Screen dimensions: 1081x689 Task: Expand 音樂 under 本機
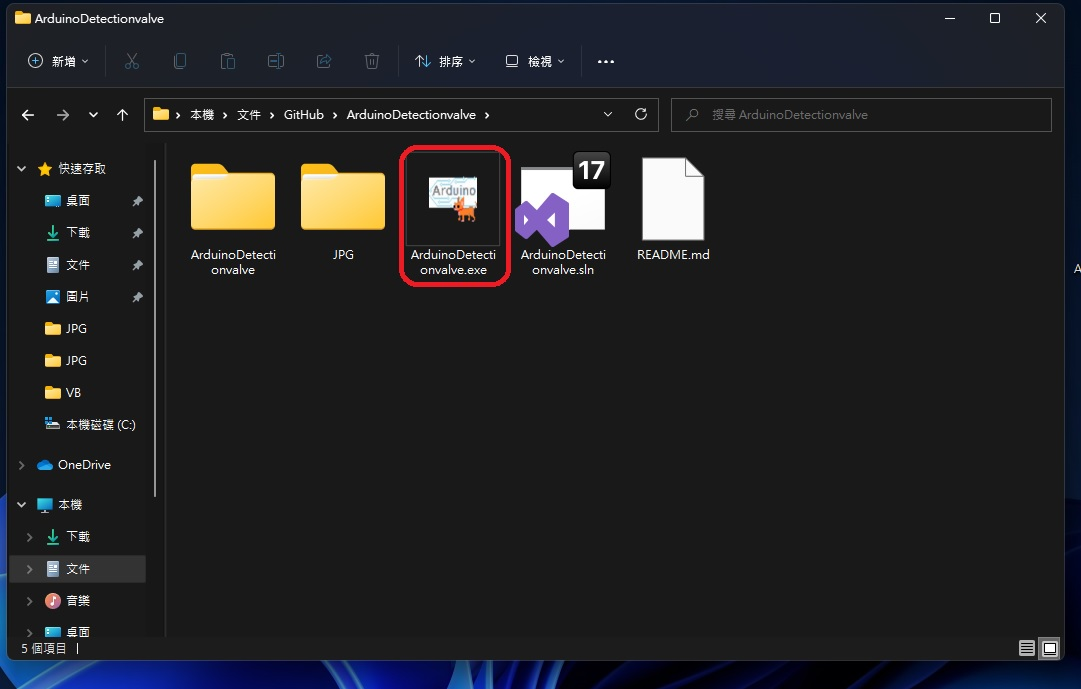point(29,601)
